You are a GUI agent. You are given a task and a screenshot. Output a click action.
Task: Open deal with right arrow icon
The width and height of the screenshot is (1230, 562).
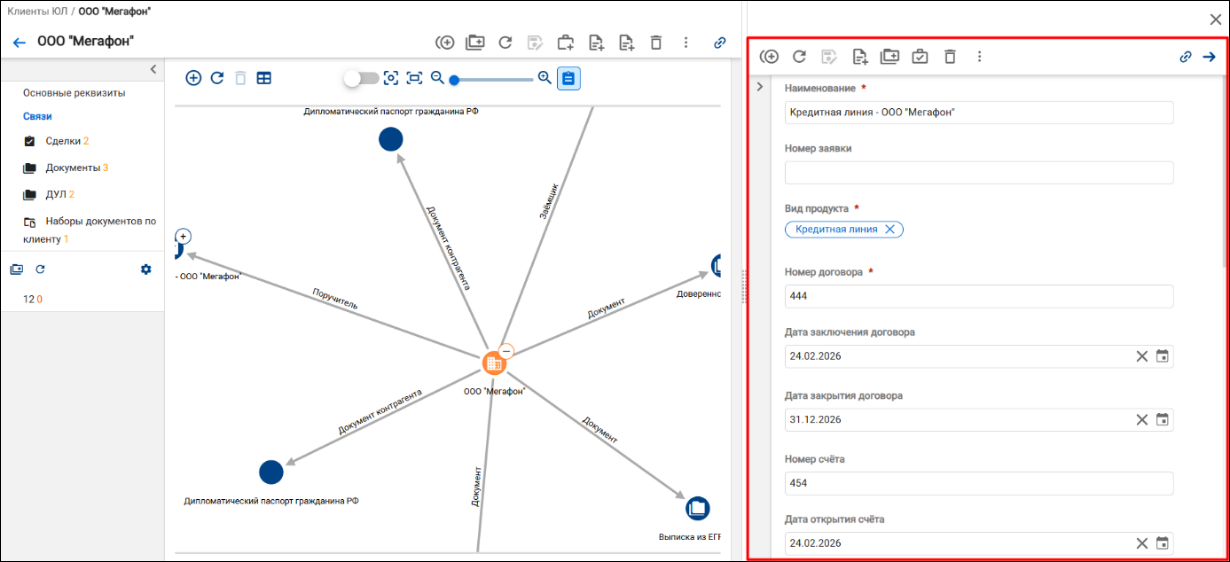click(x=1209, y=57)
